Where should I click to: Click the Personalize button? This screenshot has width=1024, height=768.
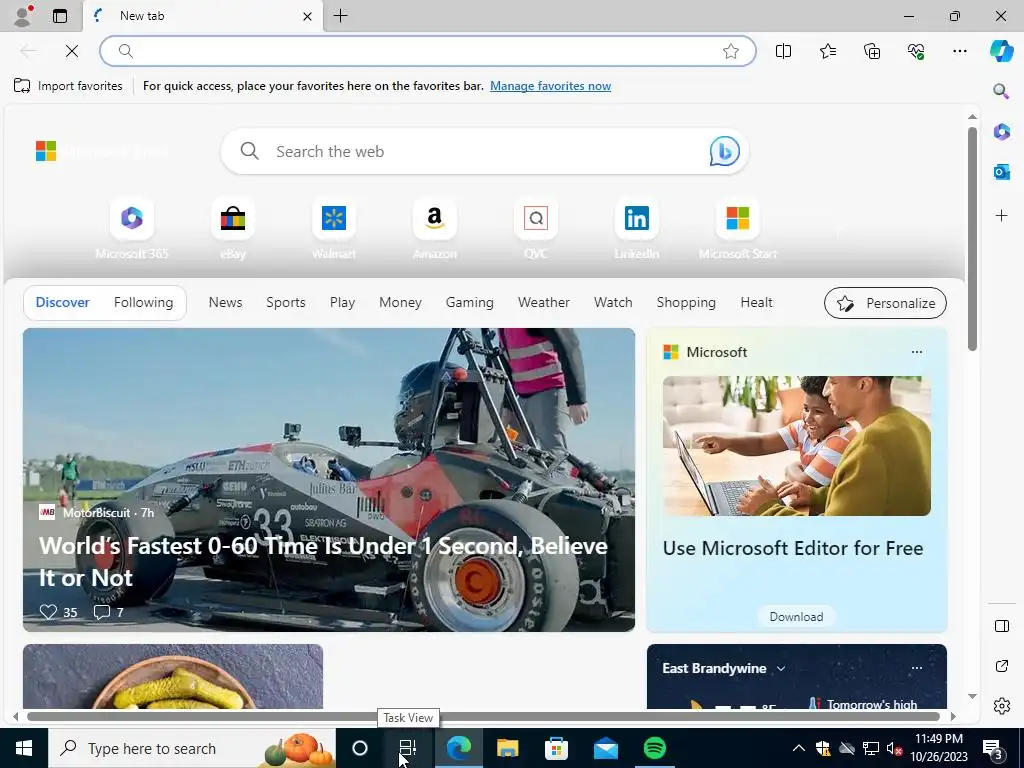click(885, 303)
